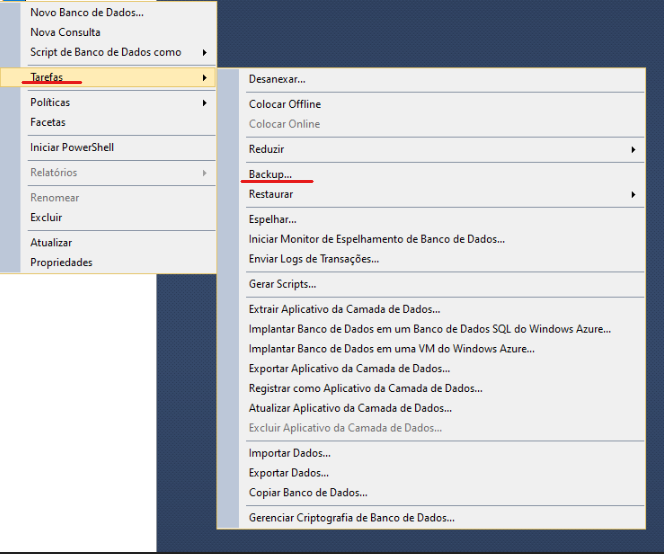This screenshot has height=554, width=664.
Task: Open Propriedades of the database
Action: [61, 262]
